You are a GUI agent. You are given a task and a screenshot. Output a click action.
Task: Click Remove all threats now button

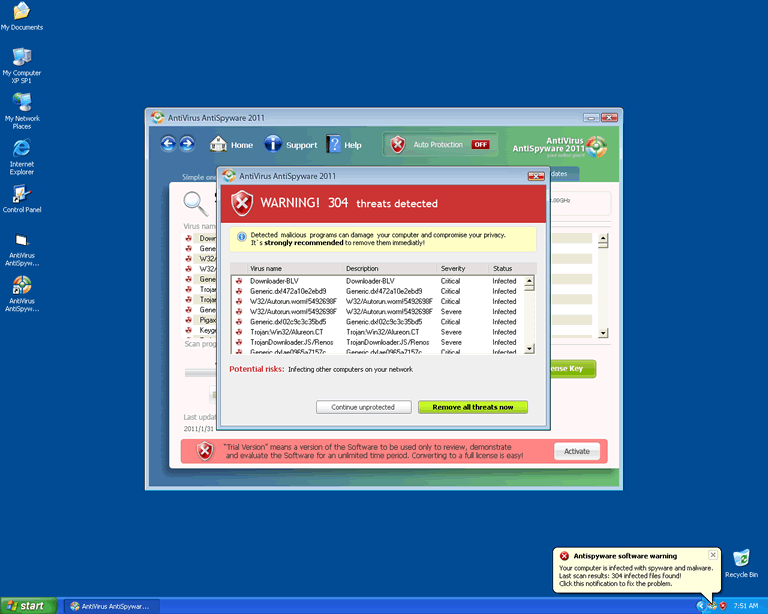coord(472,407)
